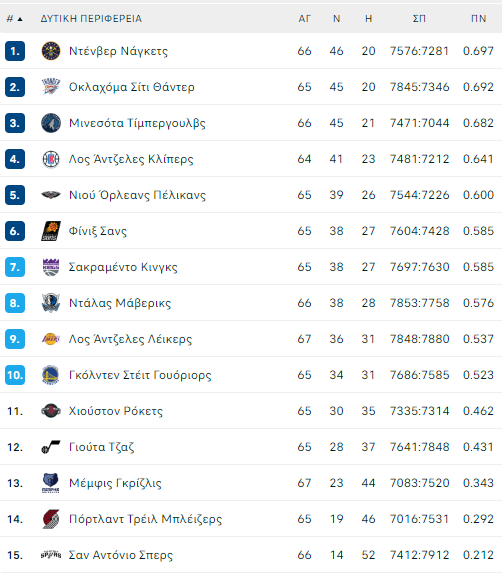The width and height of the screenshot is (502, 574).
Task: Open the Χιούστον Ρόκετς team link
Action: (x=116, y=411)
